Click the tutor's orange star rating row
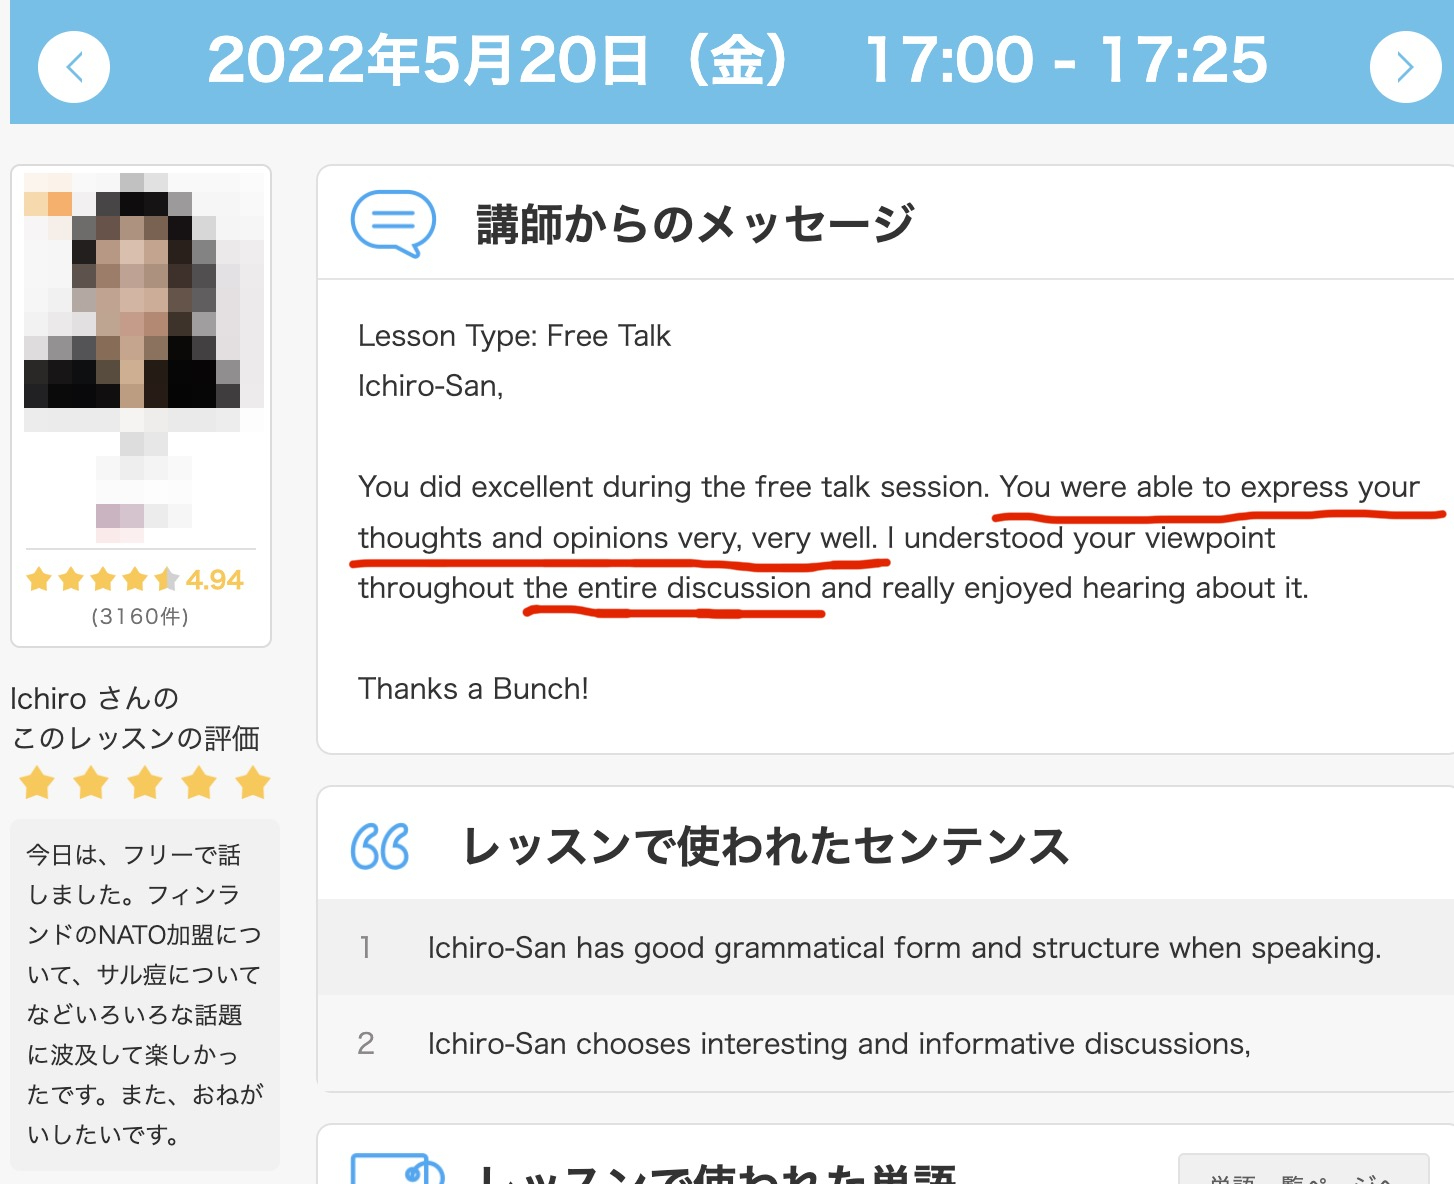The height and width of the screenshot is (1184, 1454). click(103, 579)
